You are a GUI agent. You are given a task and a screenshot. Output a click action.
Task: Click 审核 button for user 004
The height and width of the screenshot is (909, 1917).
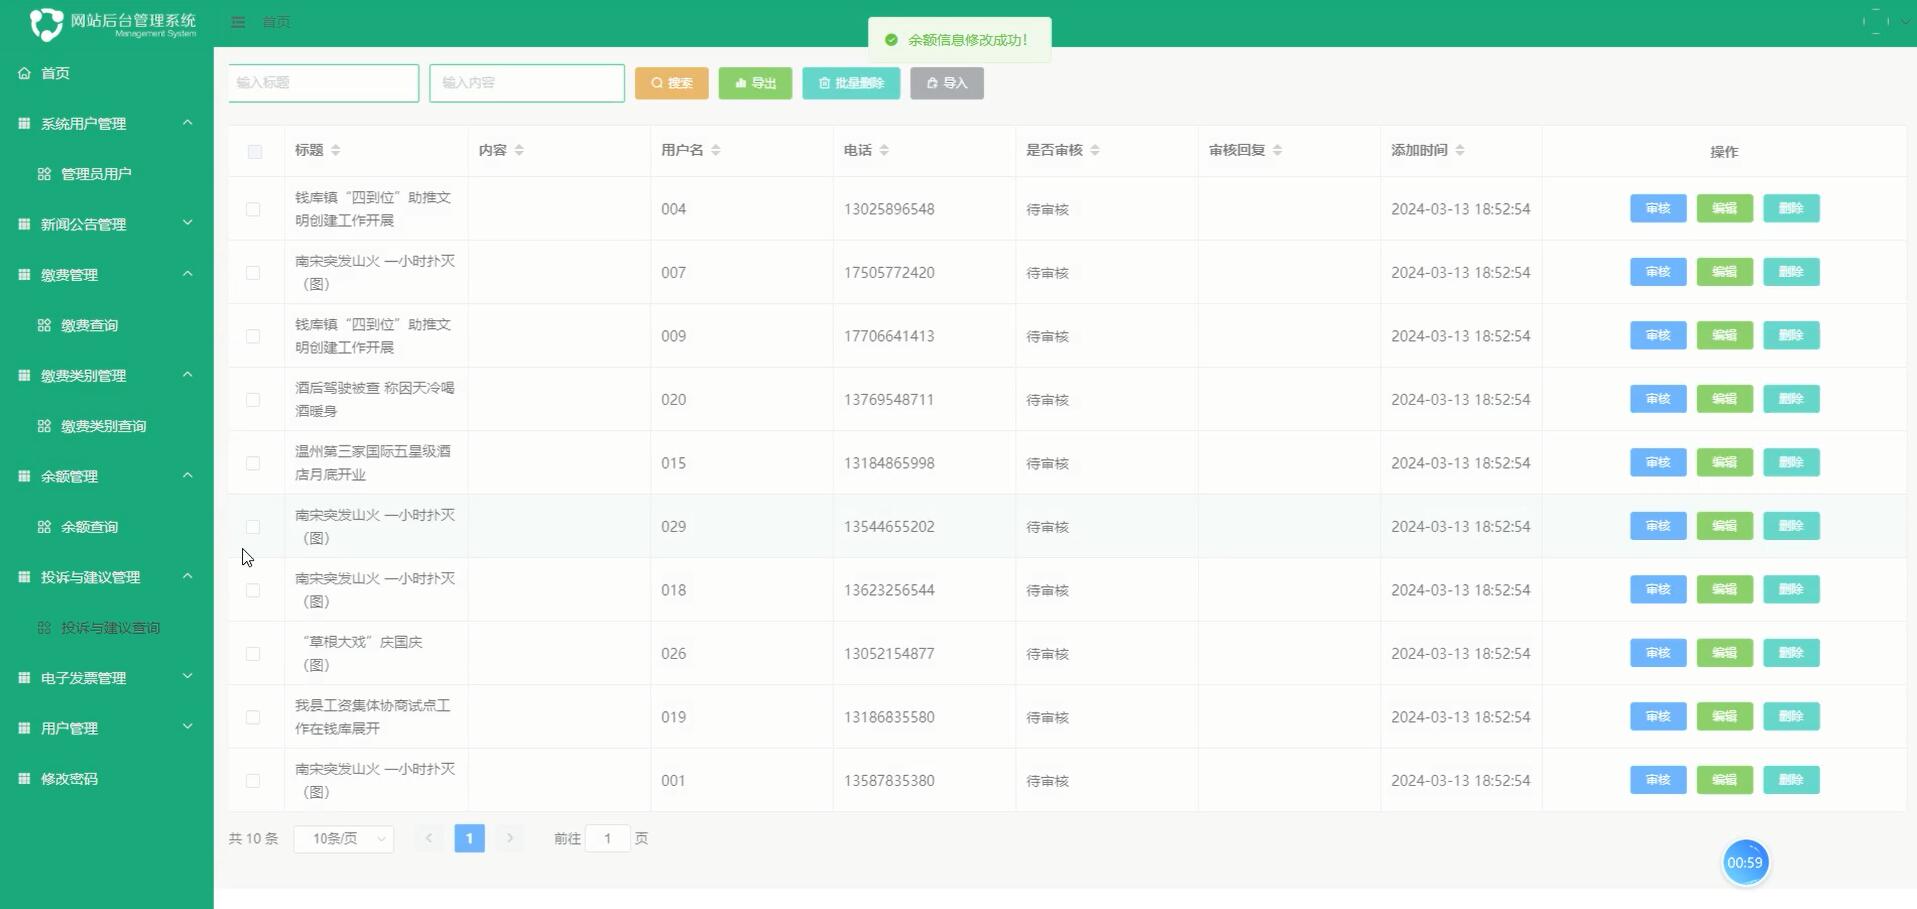pyautogui.click(x=1658, y=208)
